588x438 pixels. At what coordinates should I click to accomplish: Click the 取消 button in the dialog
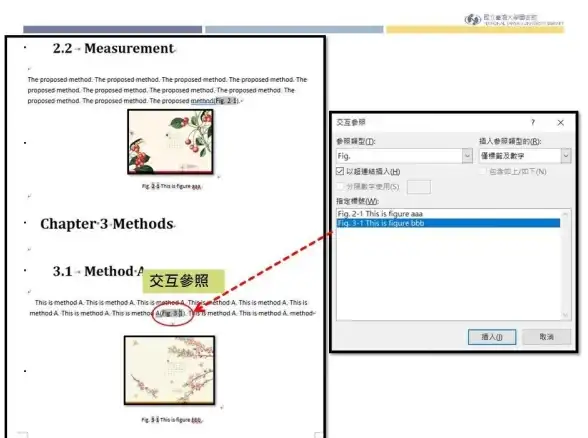pyautogui.click(x=546, y=337)
